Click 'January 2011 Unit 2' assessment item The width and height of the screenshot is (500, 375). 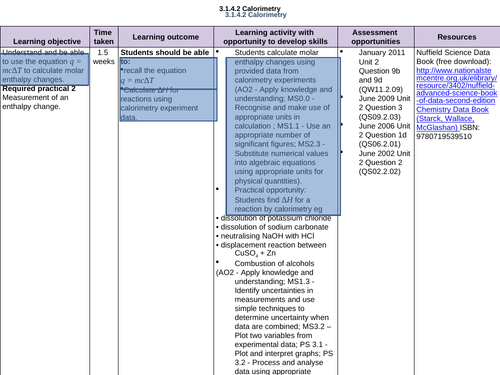pyautogui.click(x=382, y=57)
